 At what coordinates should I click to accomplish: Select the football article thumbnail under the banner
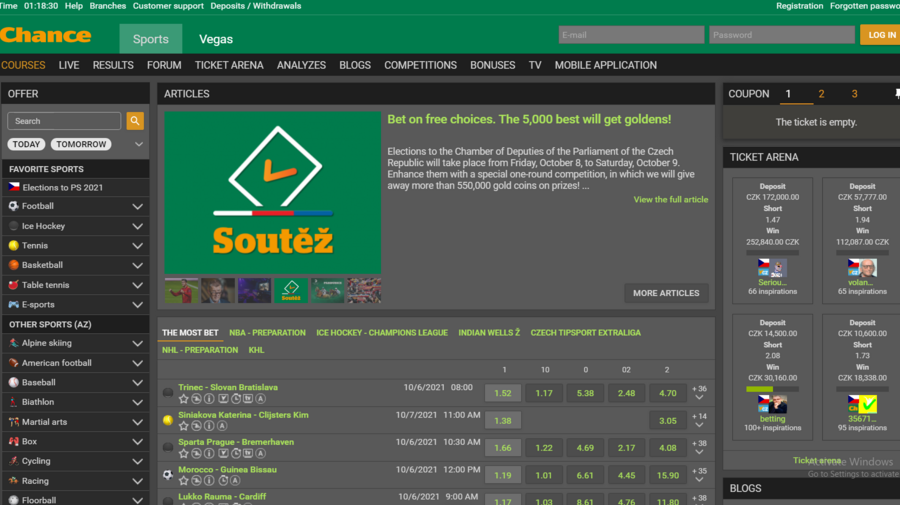pyautogui.click(x=182, y=291)
